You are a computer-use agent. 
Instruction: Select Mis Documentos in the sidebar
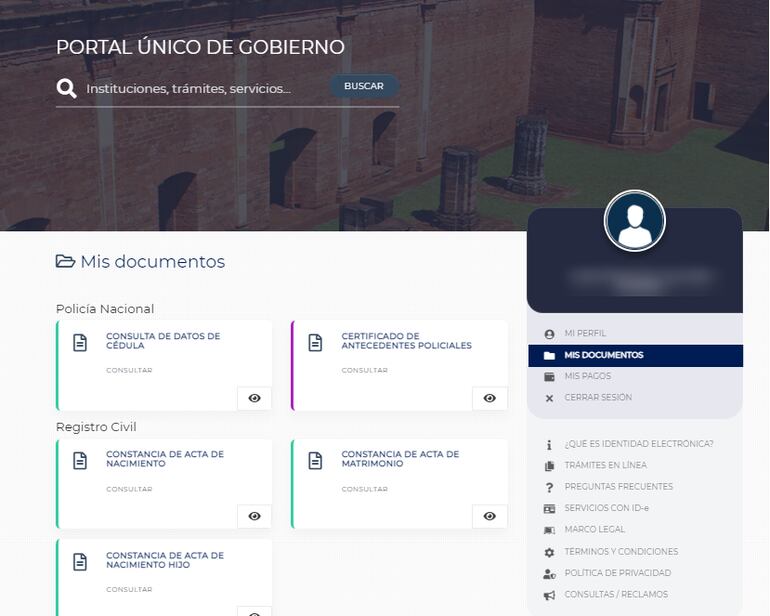pos(603,355)
